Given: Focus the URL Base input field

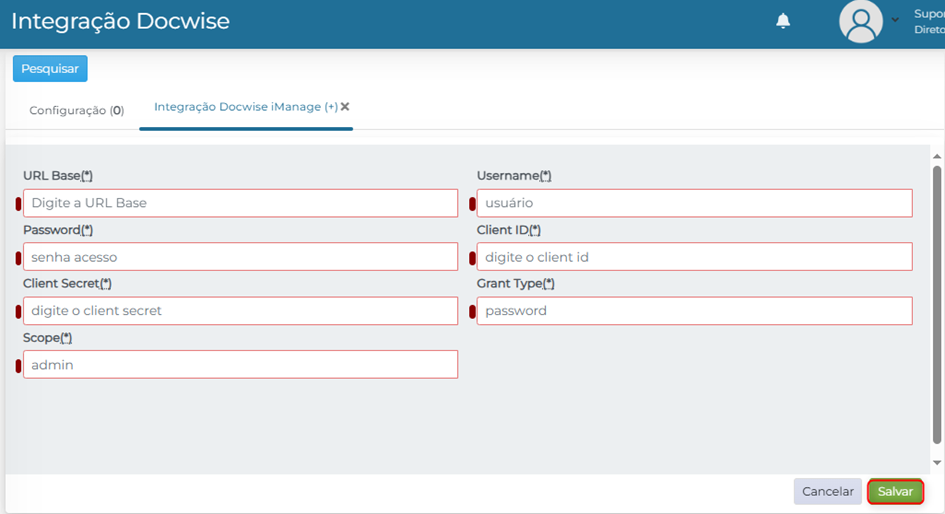Looking at the screenshot, I should click(x=240, y=203).
